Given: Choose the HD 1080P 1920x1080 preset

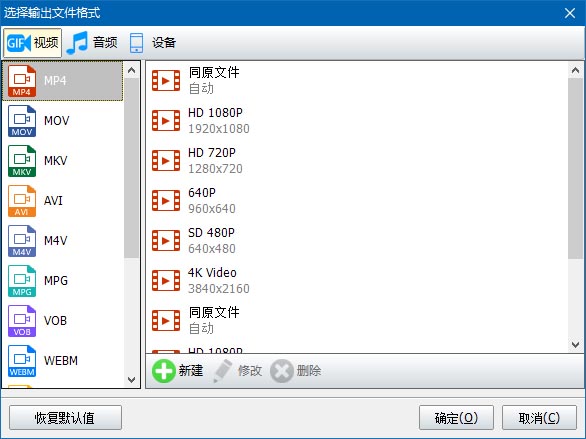Looking at the screenshot, I should (x=357, y=121).
